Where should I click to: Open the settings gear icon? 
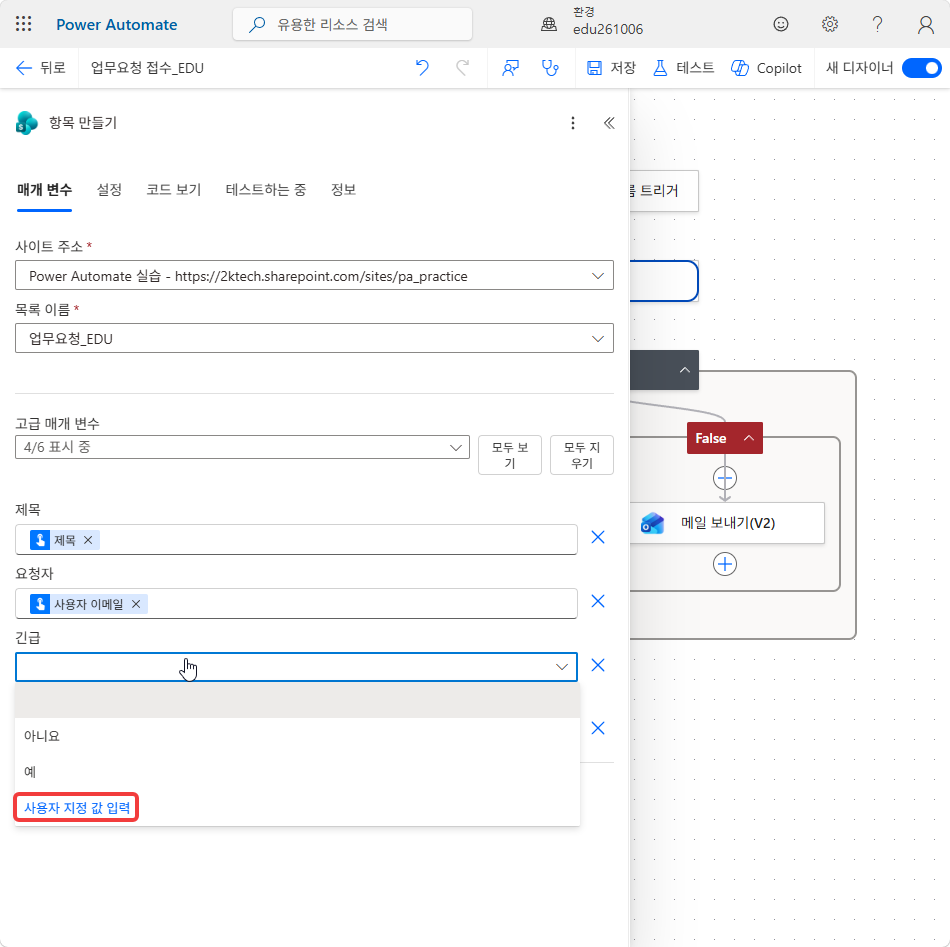click(829, 24)
